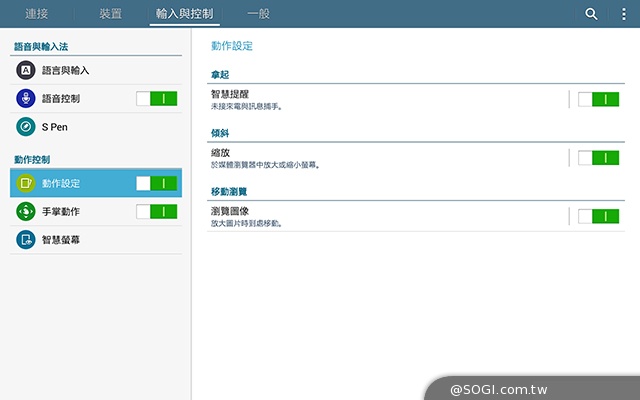Open the search magnifier icon
Viewport: 640px width, 400px height.
click(x=591, y=14)
